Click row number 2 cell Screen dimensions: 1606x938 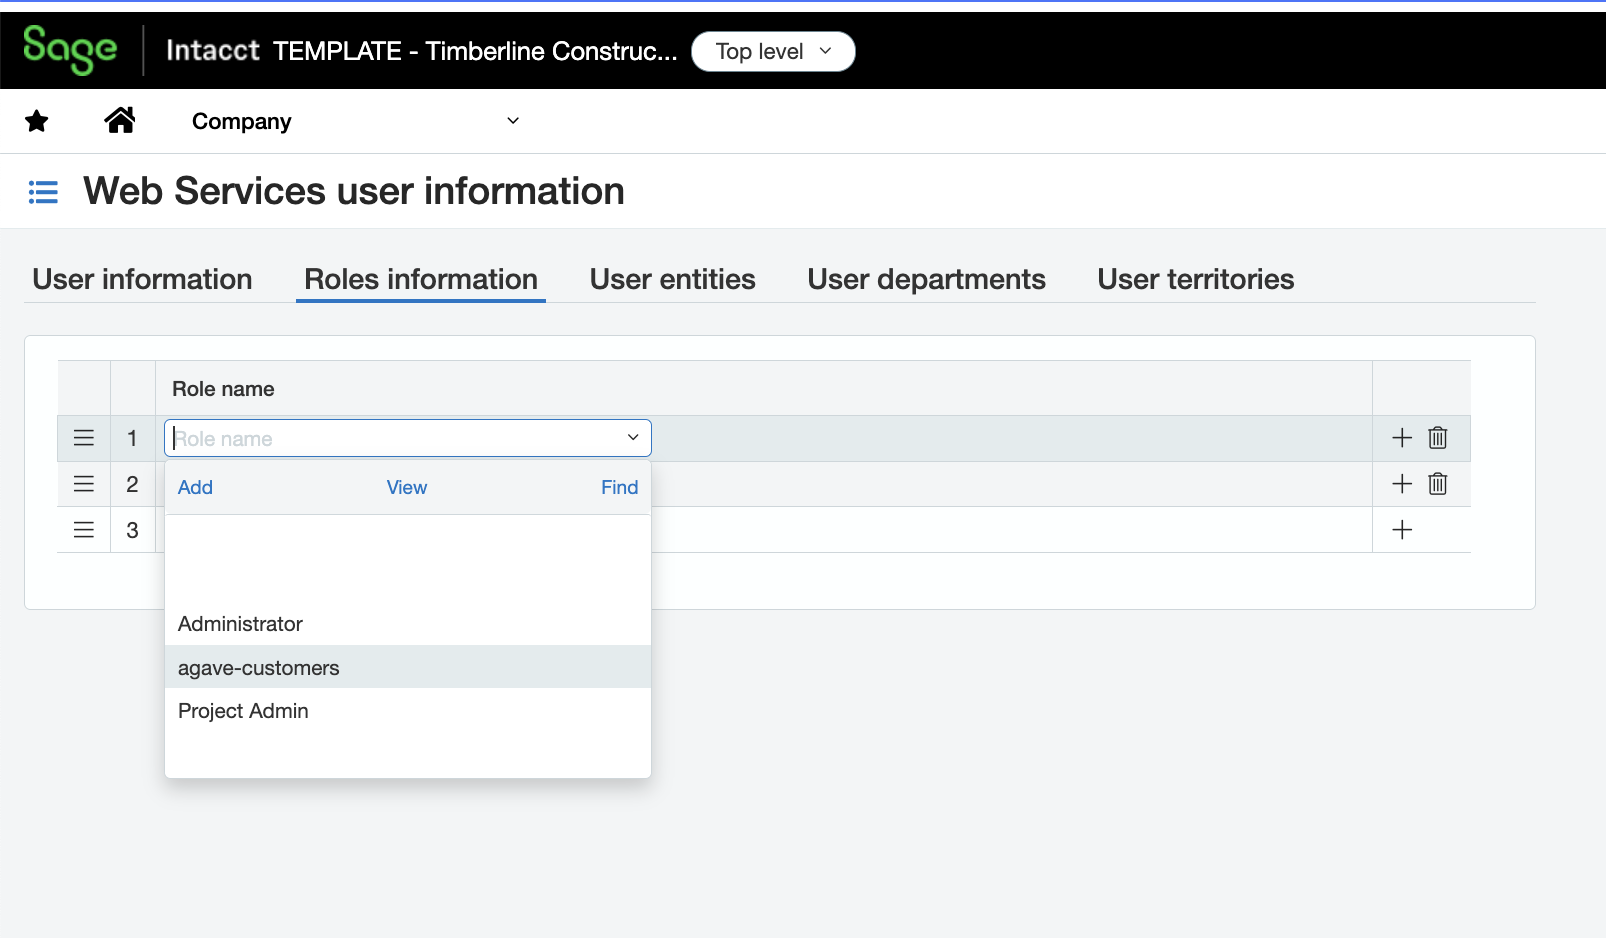click(x=132, y=484)
